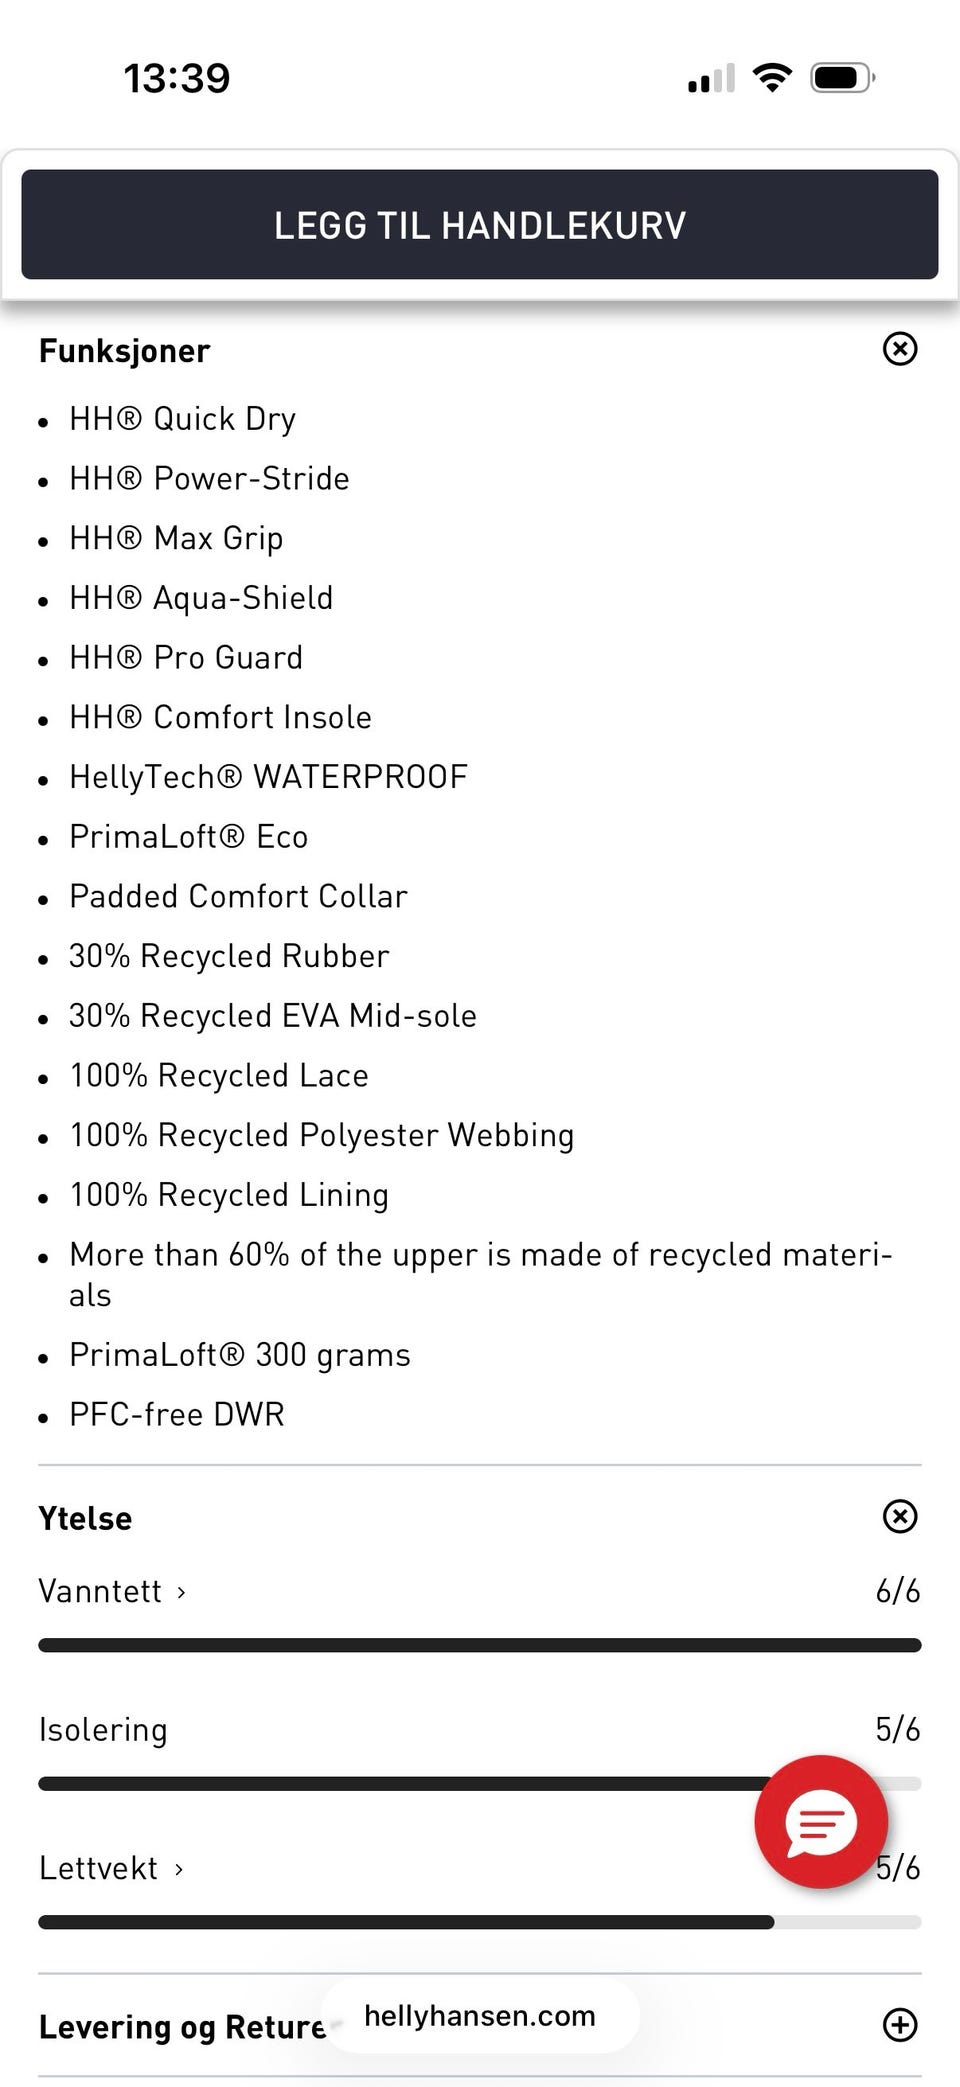The width and height of the screenshot is (960, 2087).
Task: Tap the battery indicator icon
Action: coord(842,77)
